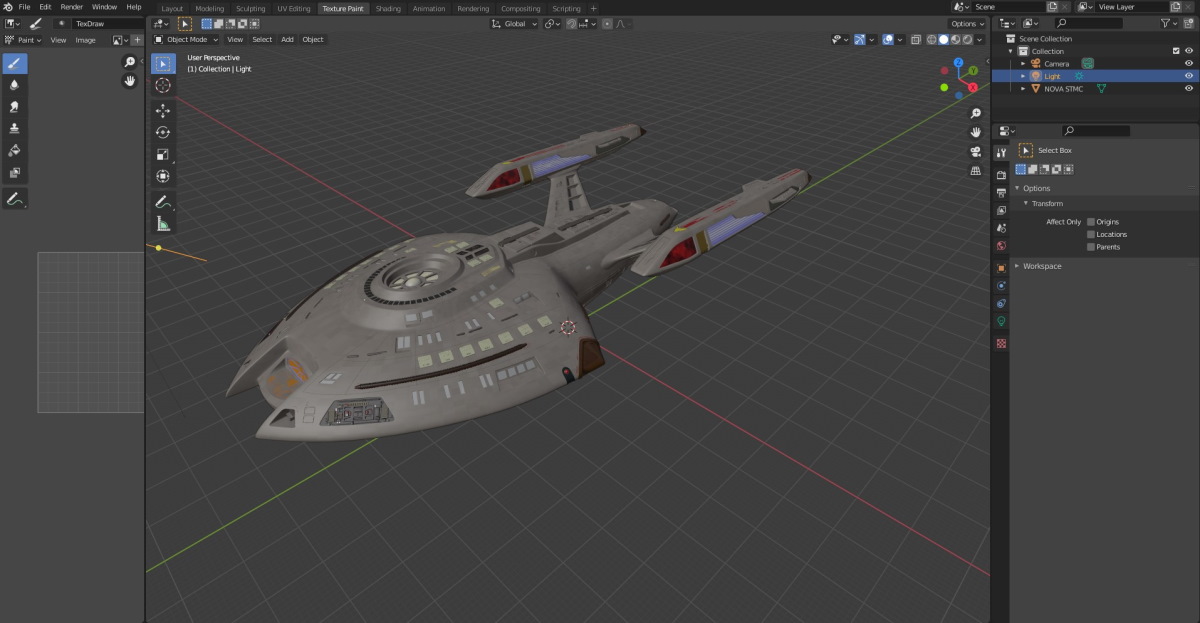Screen dimensions: 1200x623
Task: Open the viewport Add menu
Action: 287,39
